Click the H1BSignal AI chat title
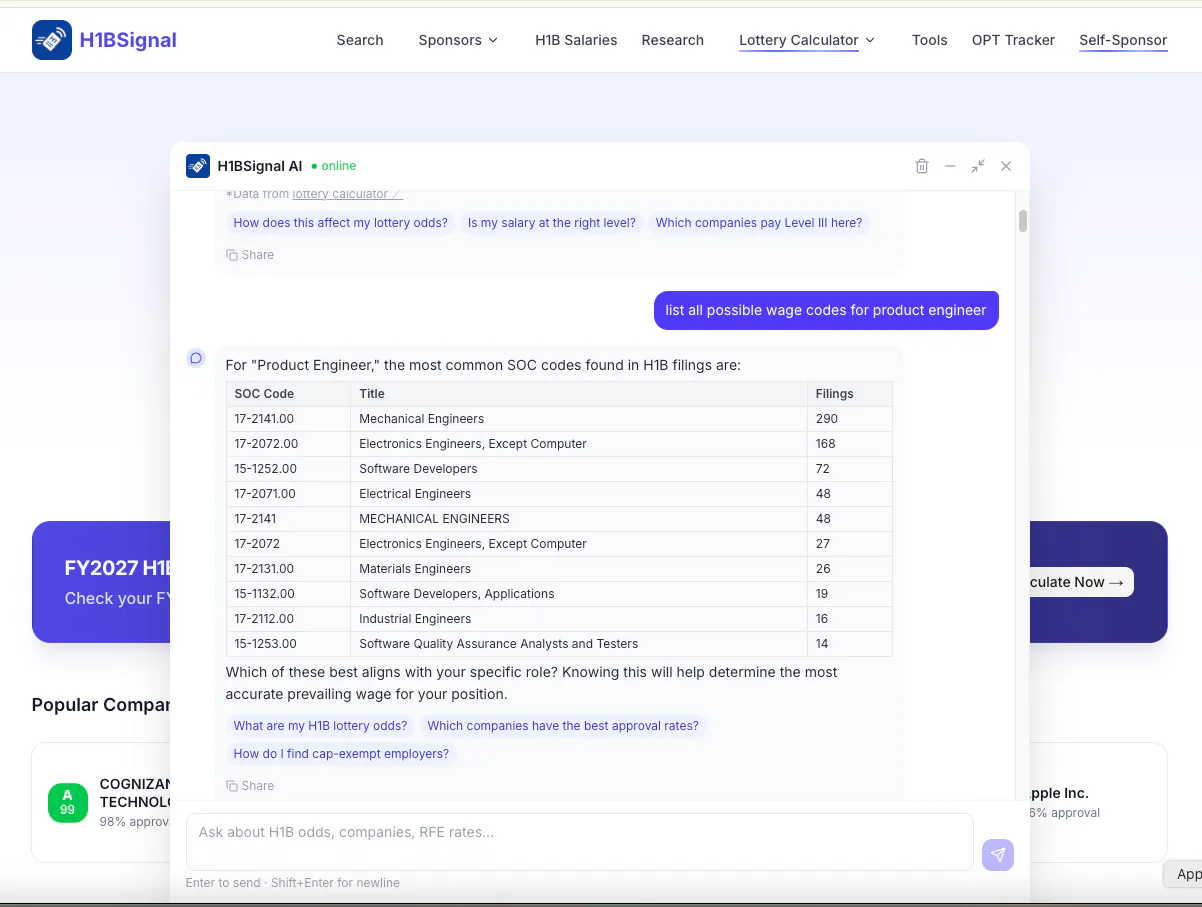1202x907 pixels. pos(260,166)
